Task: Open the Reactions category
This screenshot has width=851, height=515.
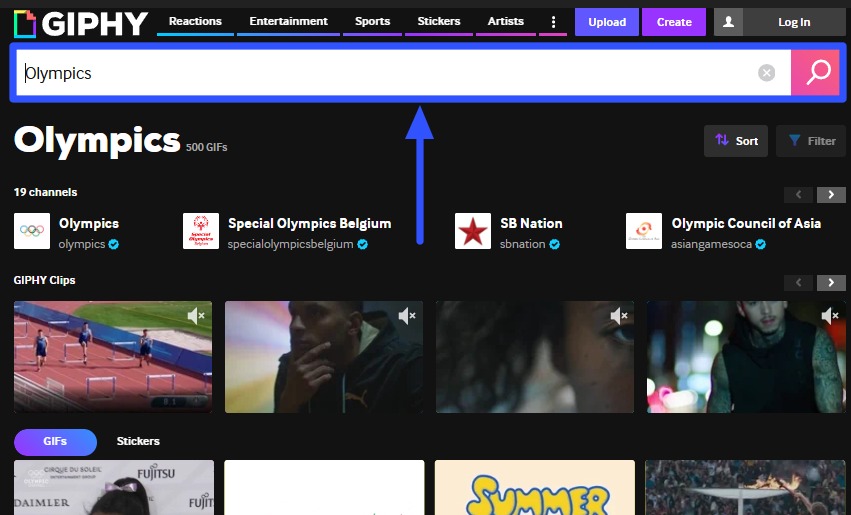Action: (195, 22)
